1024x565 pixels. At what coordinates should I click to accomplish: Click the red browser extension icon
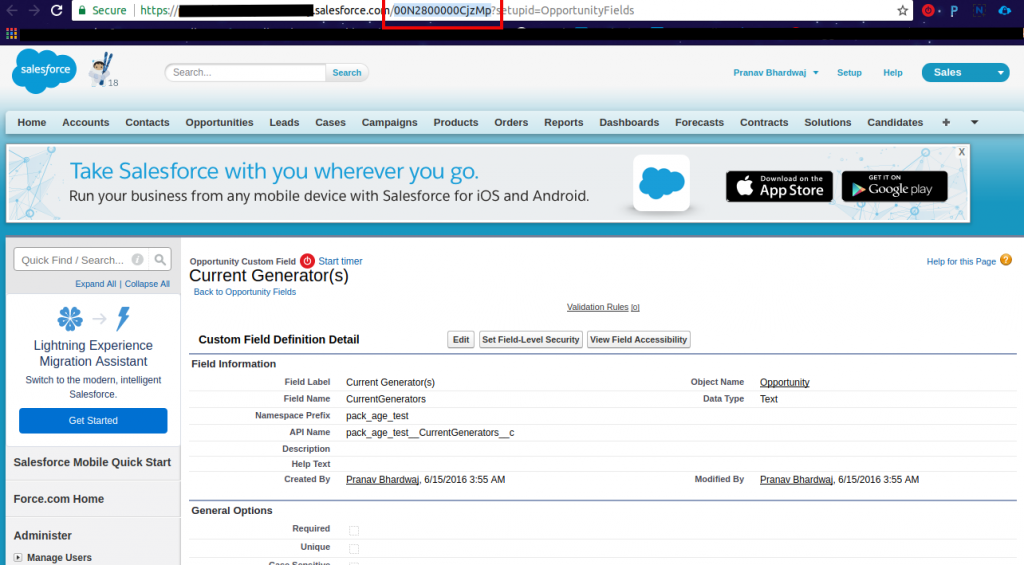(x=928, y=10)
